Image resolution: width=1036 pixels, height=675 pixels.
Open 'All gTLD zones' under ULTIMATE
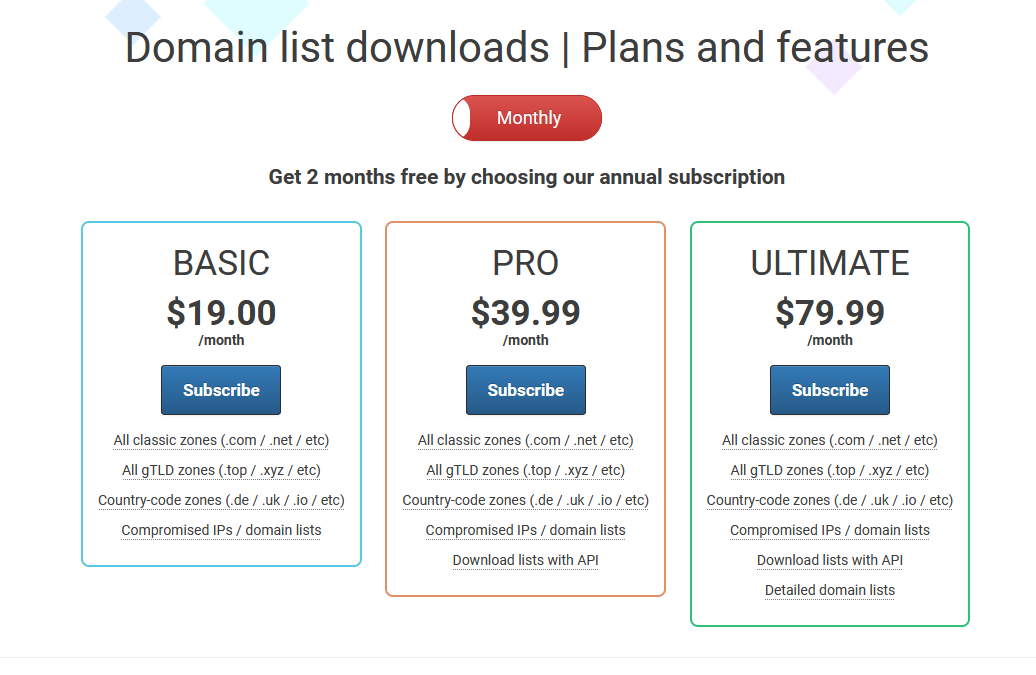click(x=829, y=470)
